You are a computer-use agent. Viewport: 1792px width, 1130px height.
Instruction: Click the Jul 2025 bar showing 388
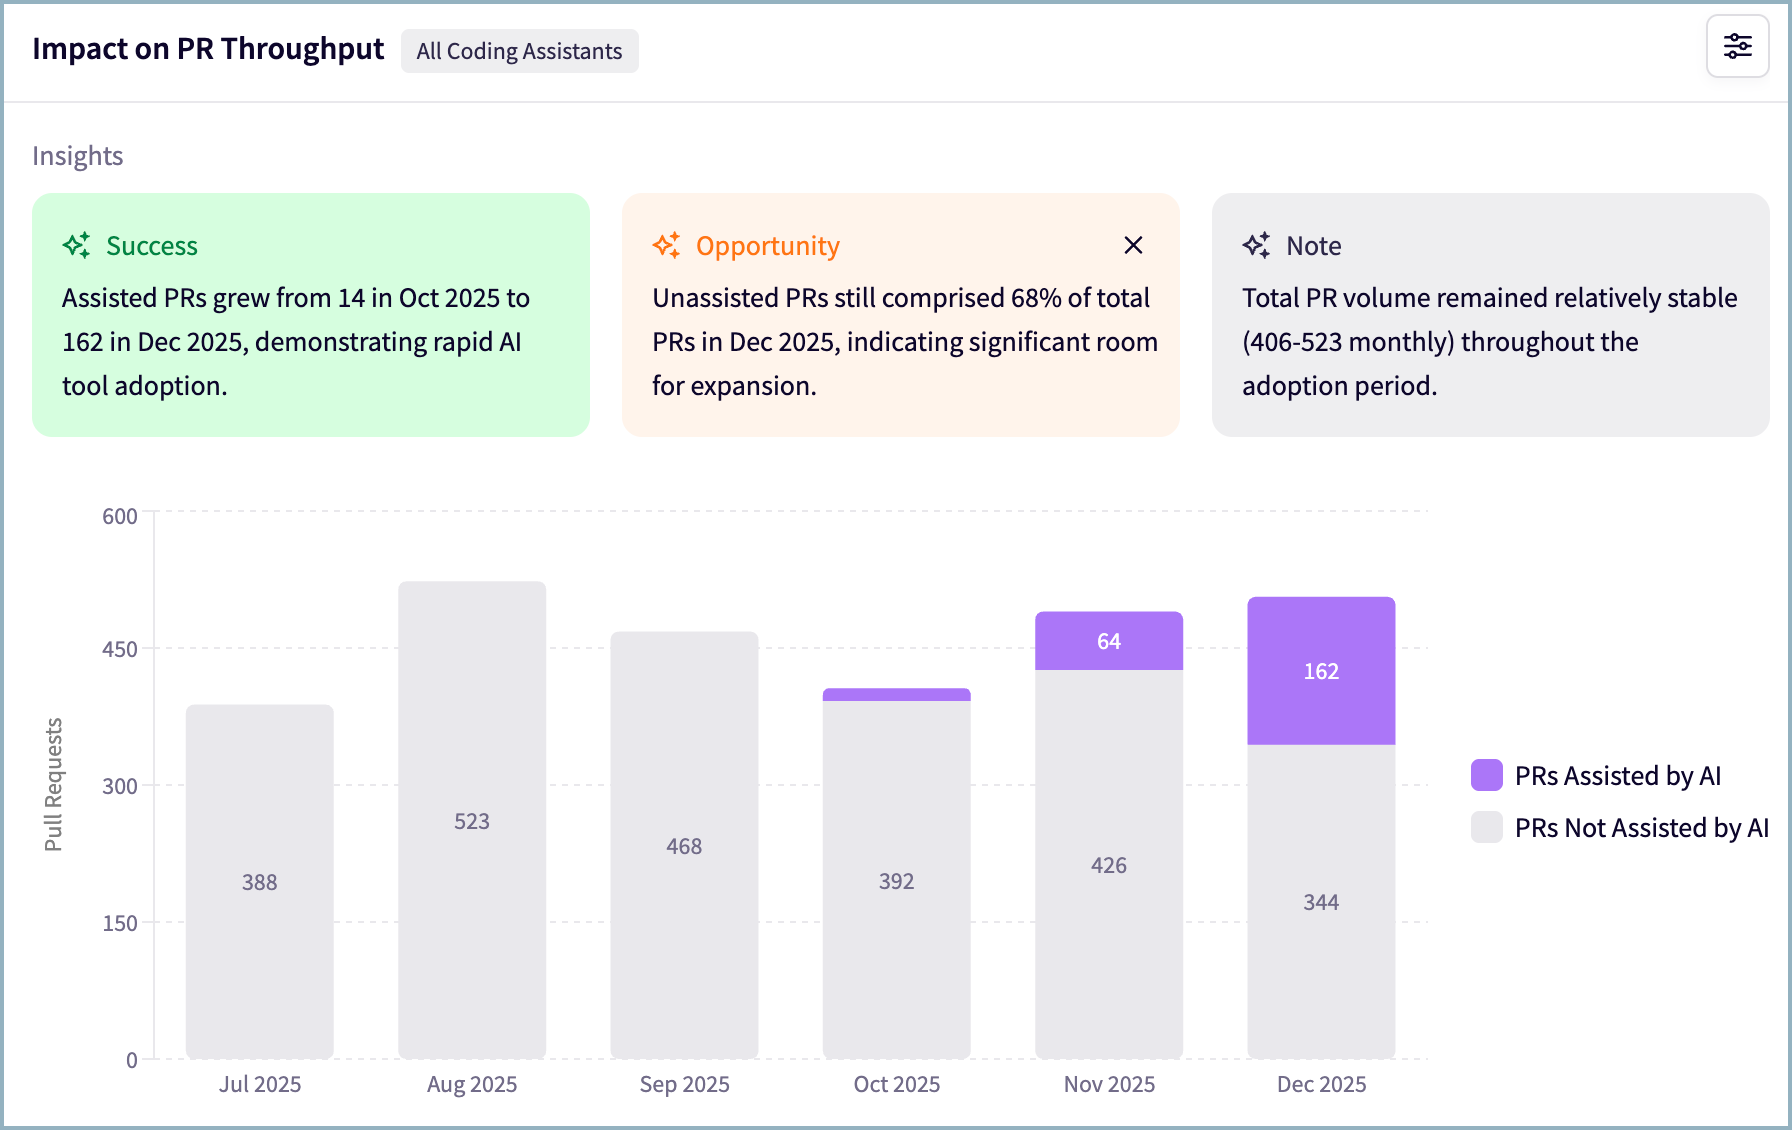(260, 881)
